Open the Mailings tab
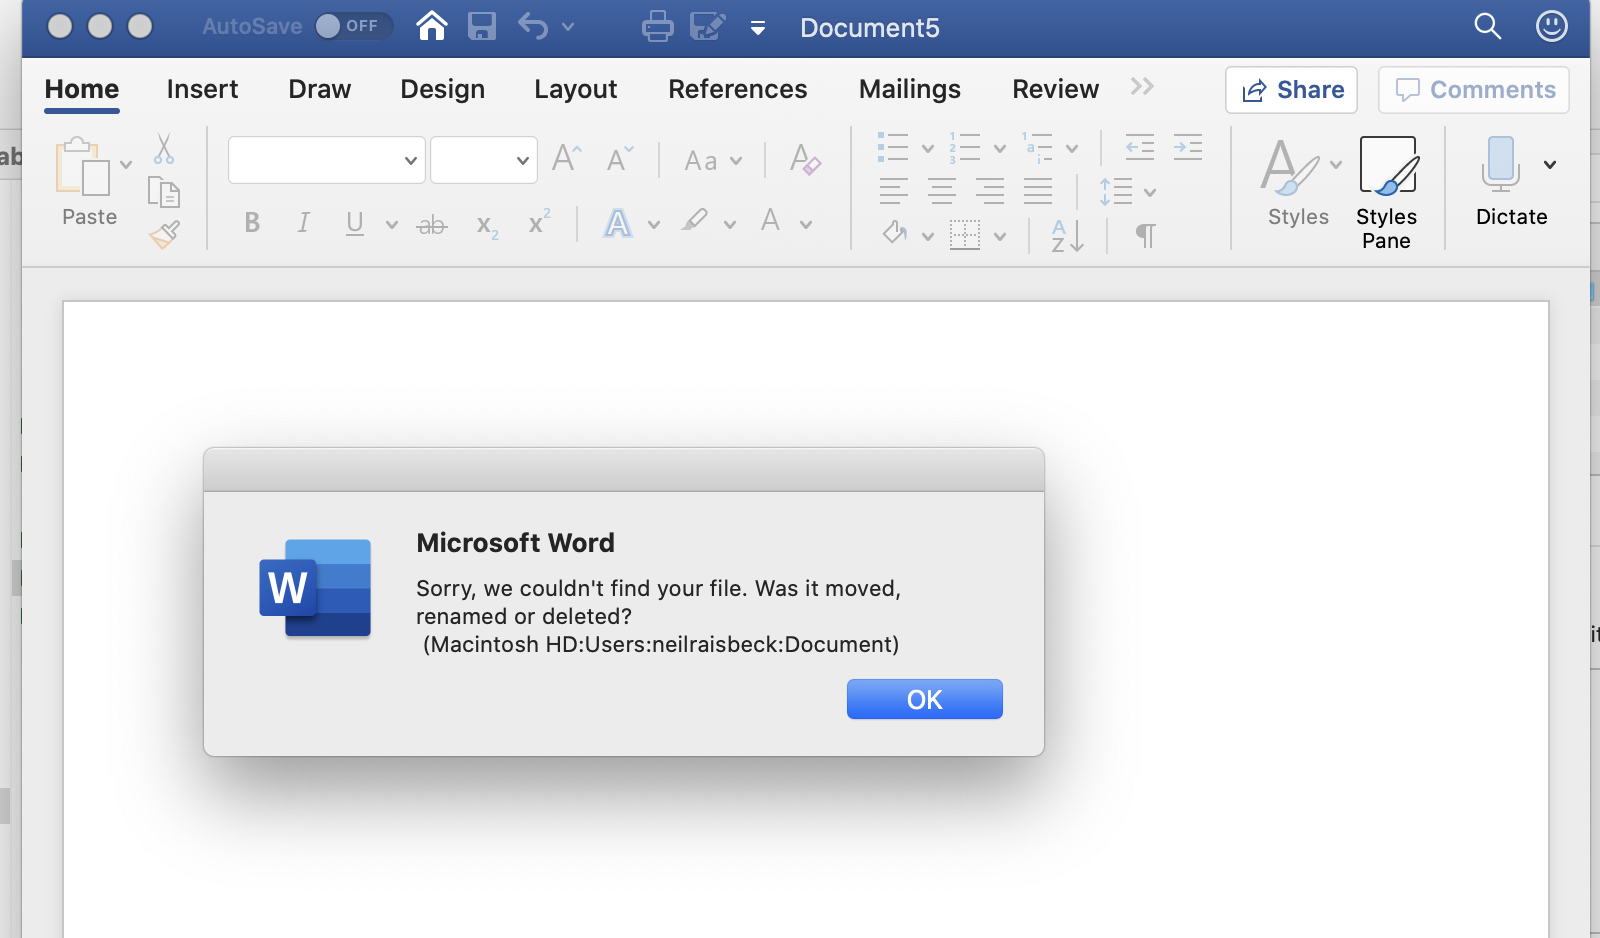 coord(910,89)
